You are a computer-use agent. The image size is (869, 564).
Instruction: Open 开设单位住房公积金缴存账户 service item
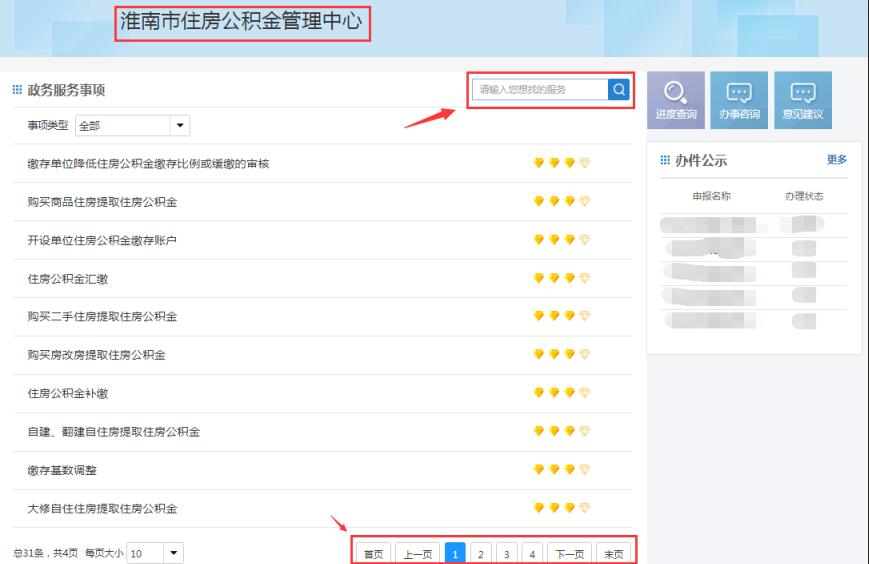tap(102, 241)
